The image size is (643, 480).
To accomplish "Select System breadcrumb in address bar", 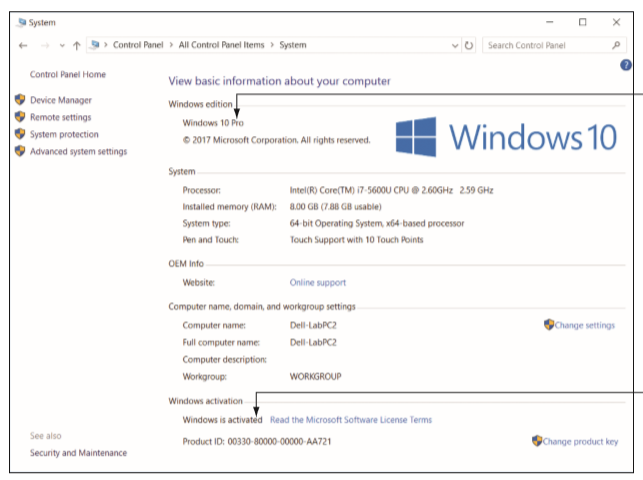I will tap(293, 45).
